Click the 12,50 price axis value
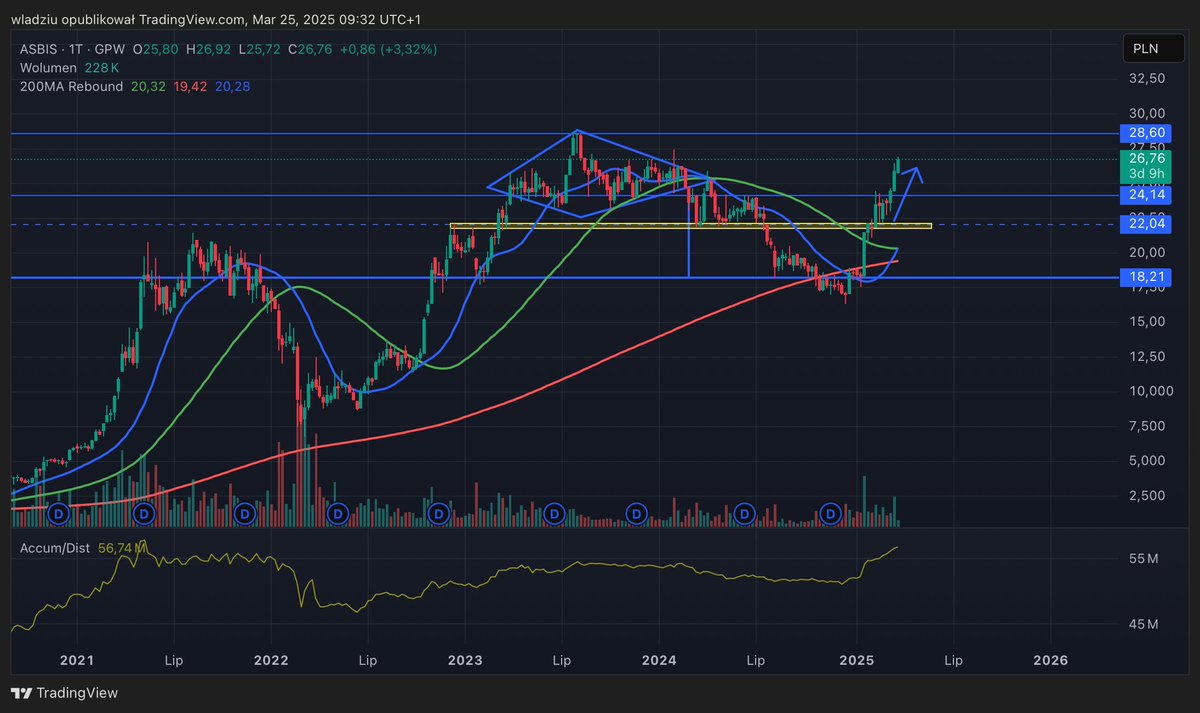The height and width of the screenshot is (713, 1200). click(1148, 356)
